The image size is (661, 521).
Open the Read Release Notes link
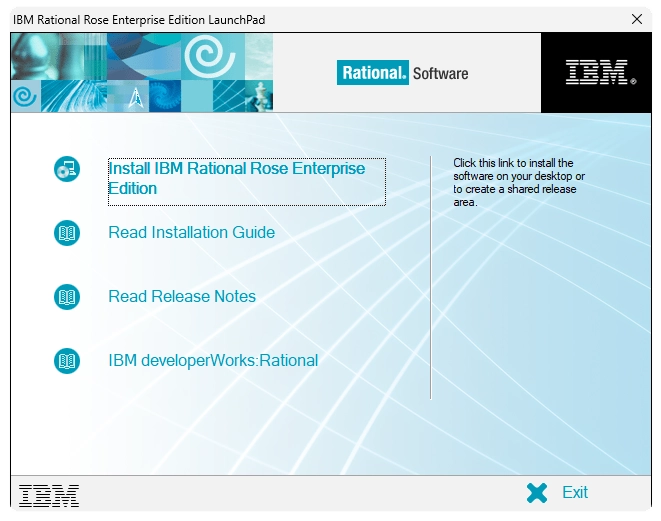pos(182,296)
